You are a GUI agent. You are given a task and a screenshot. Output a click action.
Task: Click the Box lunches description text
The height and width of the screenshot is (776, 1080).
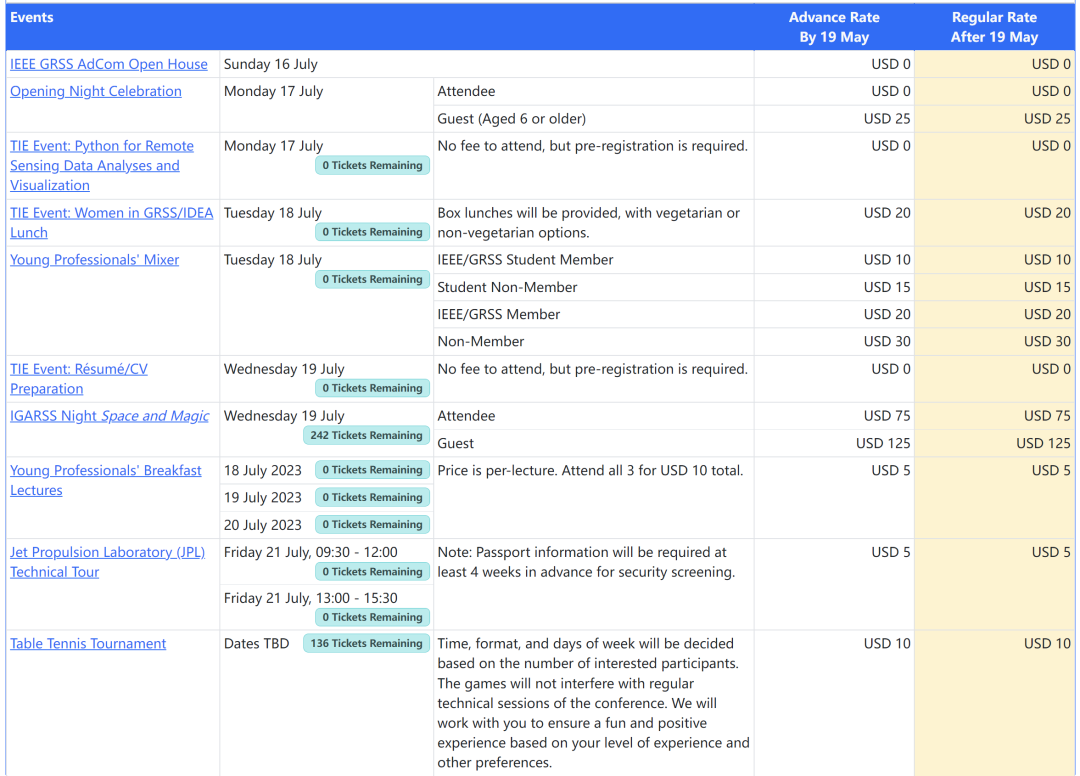(589, 222)
